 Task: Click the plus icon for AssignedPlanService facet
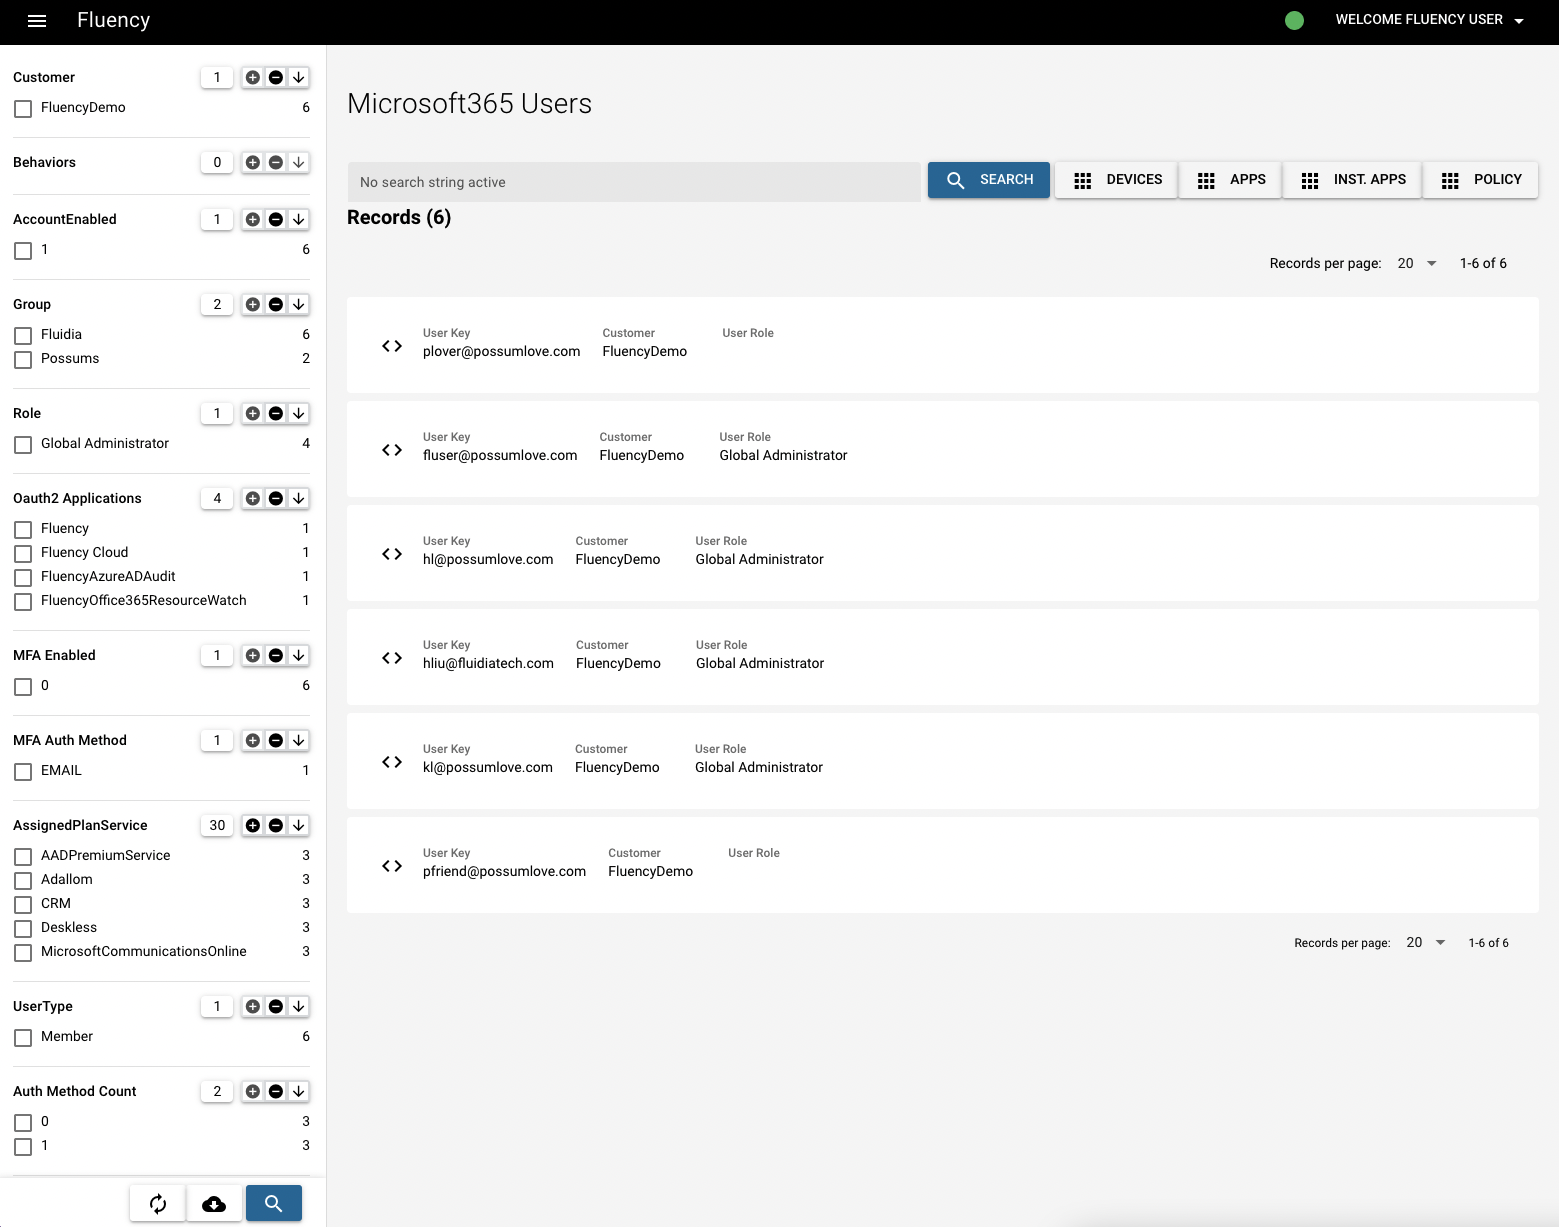tap(253, 825)
